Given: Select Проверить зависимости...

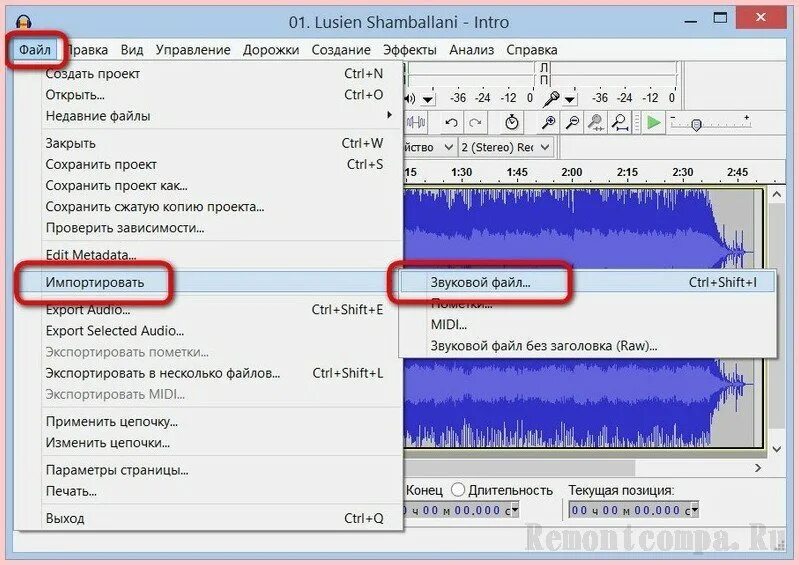Looking at the screenshot, I should point(209,228).
